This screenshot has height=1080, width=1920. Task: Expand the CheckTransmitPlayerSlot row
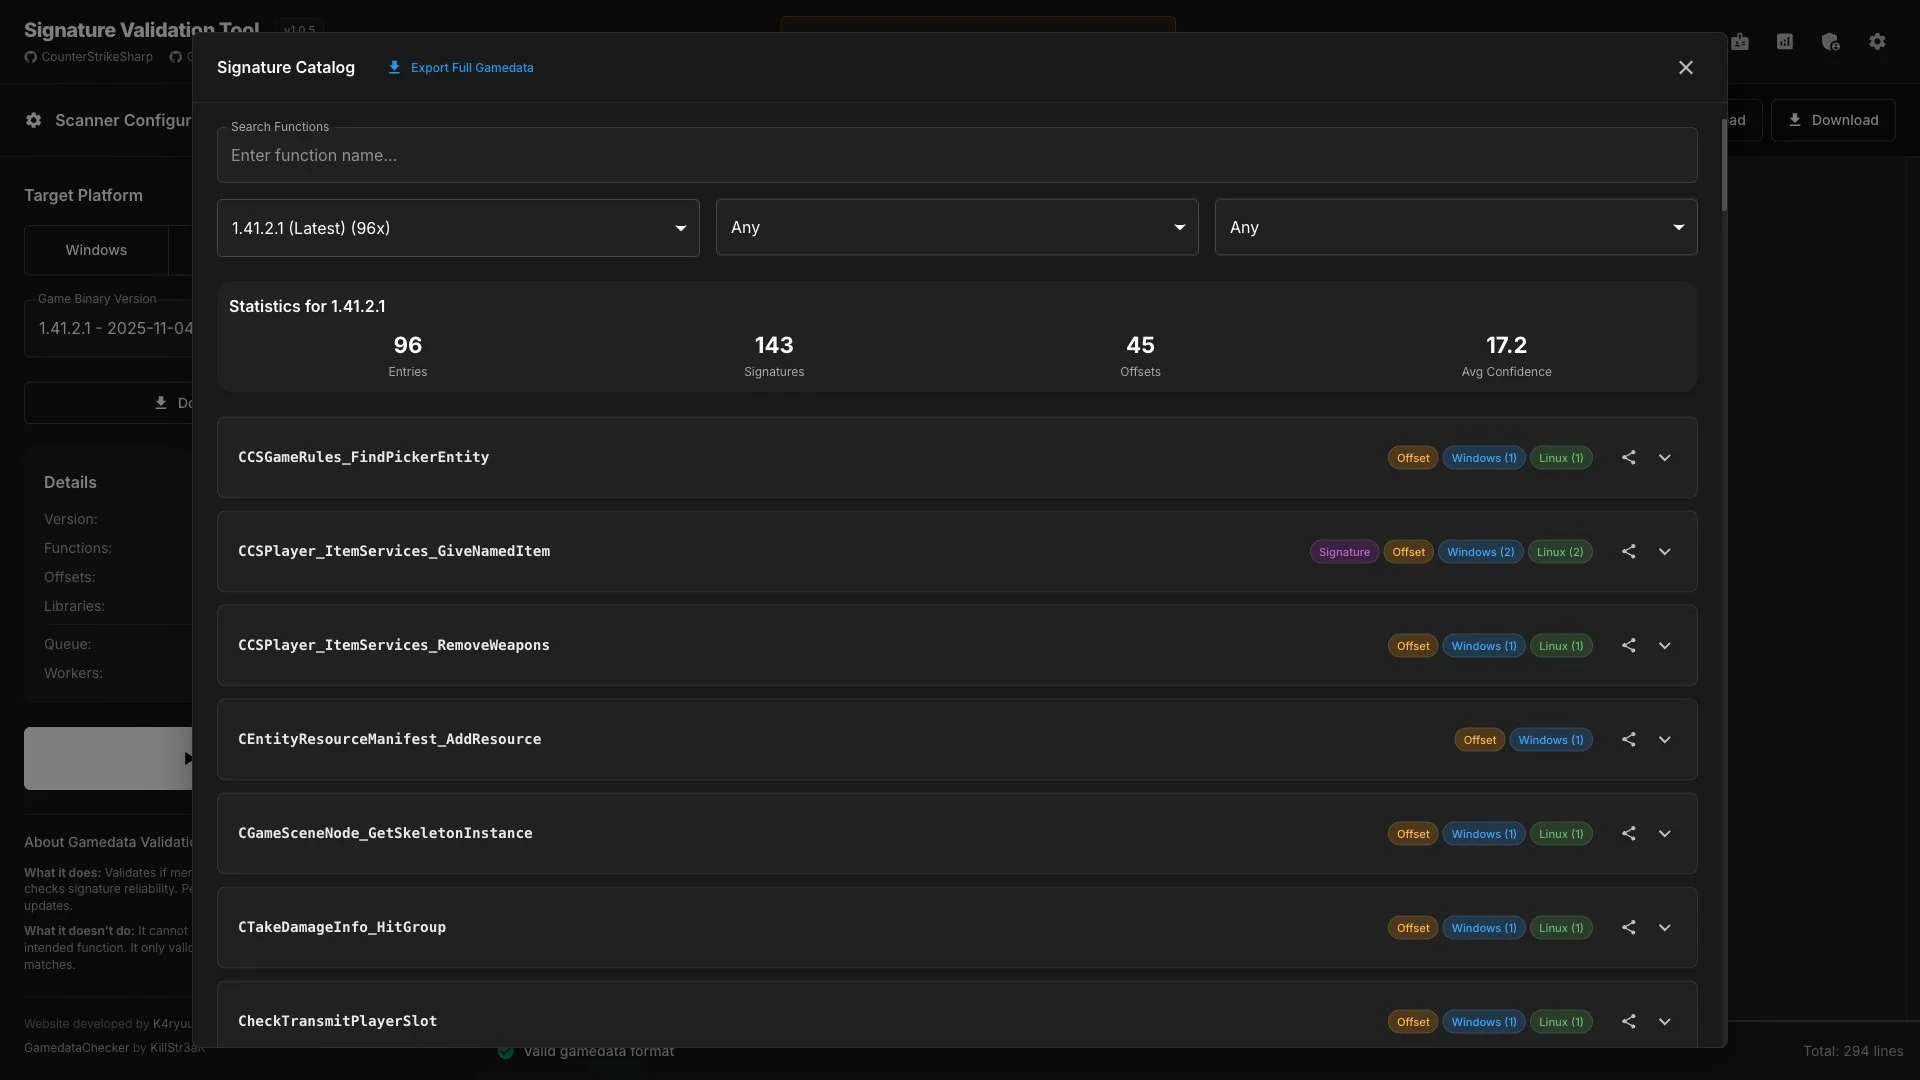1665,1021
